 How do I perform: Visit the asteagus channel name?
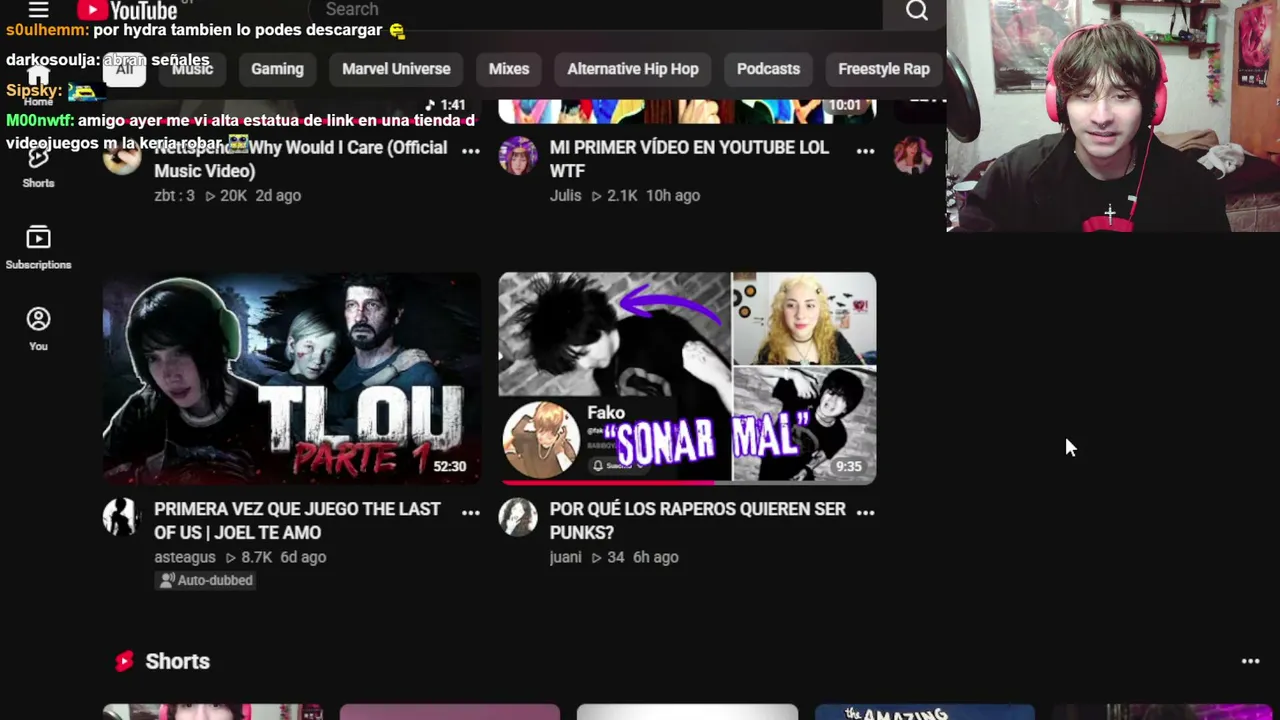pyautogui.click(x=185, y=557)
